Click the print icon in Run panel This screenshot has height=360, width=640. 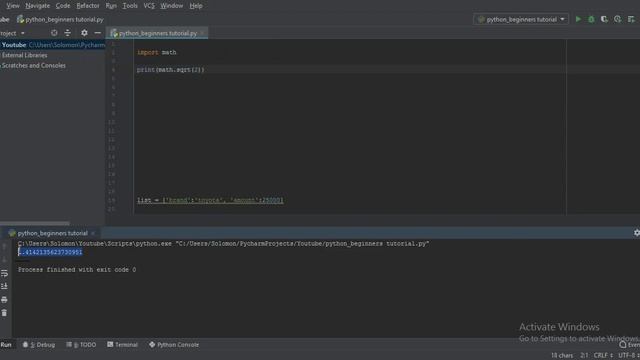point(4,300)
